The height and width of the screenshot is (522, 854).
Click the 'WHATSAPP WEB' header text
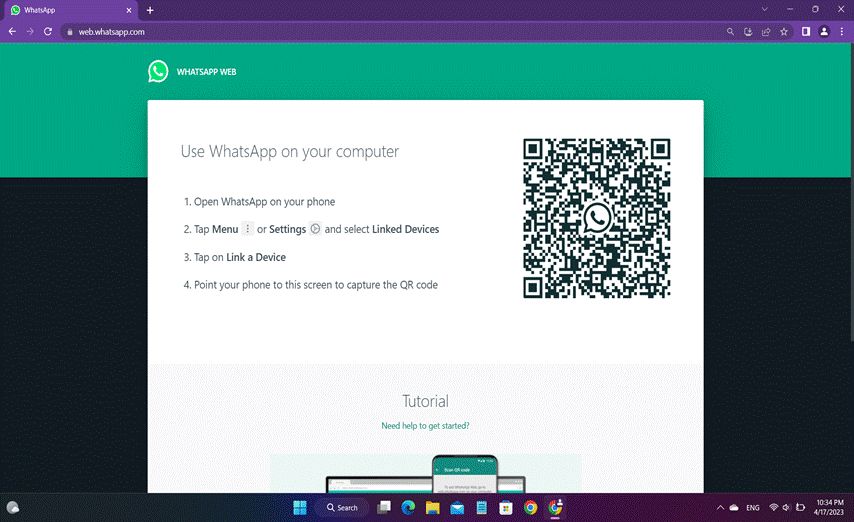pos(206,71)
